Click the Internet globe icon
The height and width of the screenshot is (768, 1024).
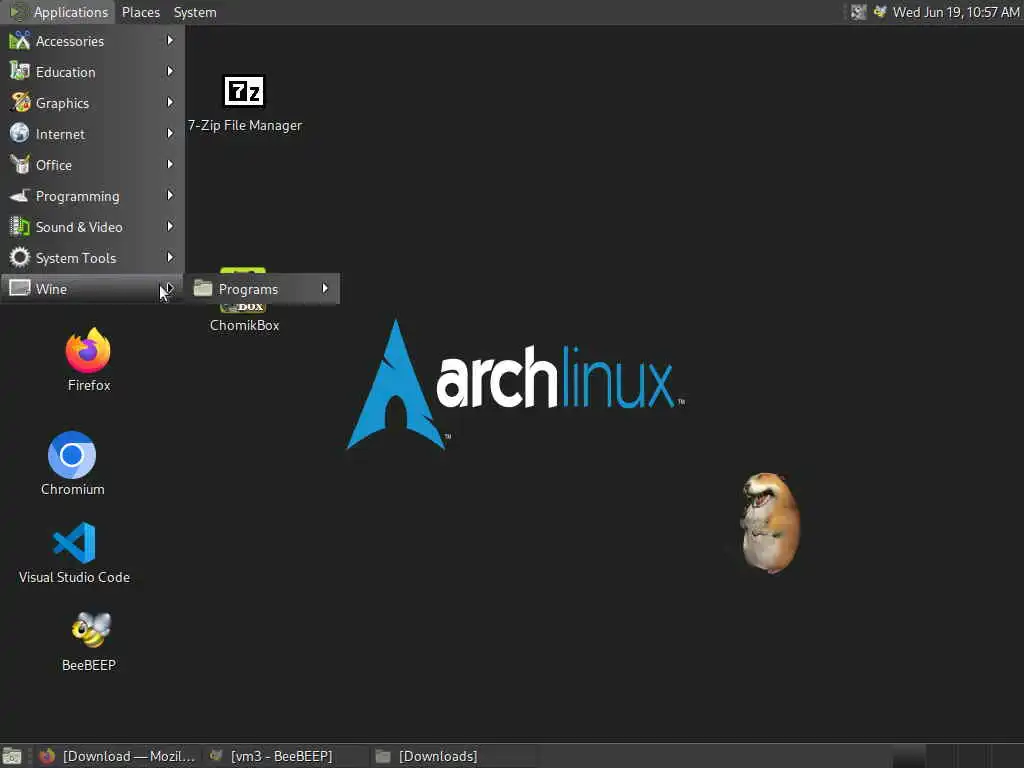coord(20,133)
